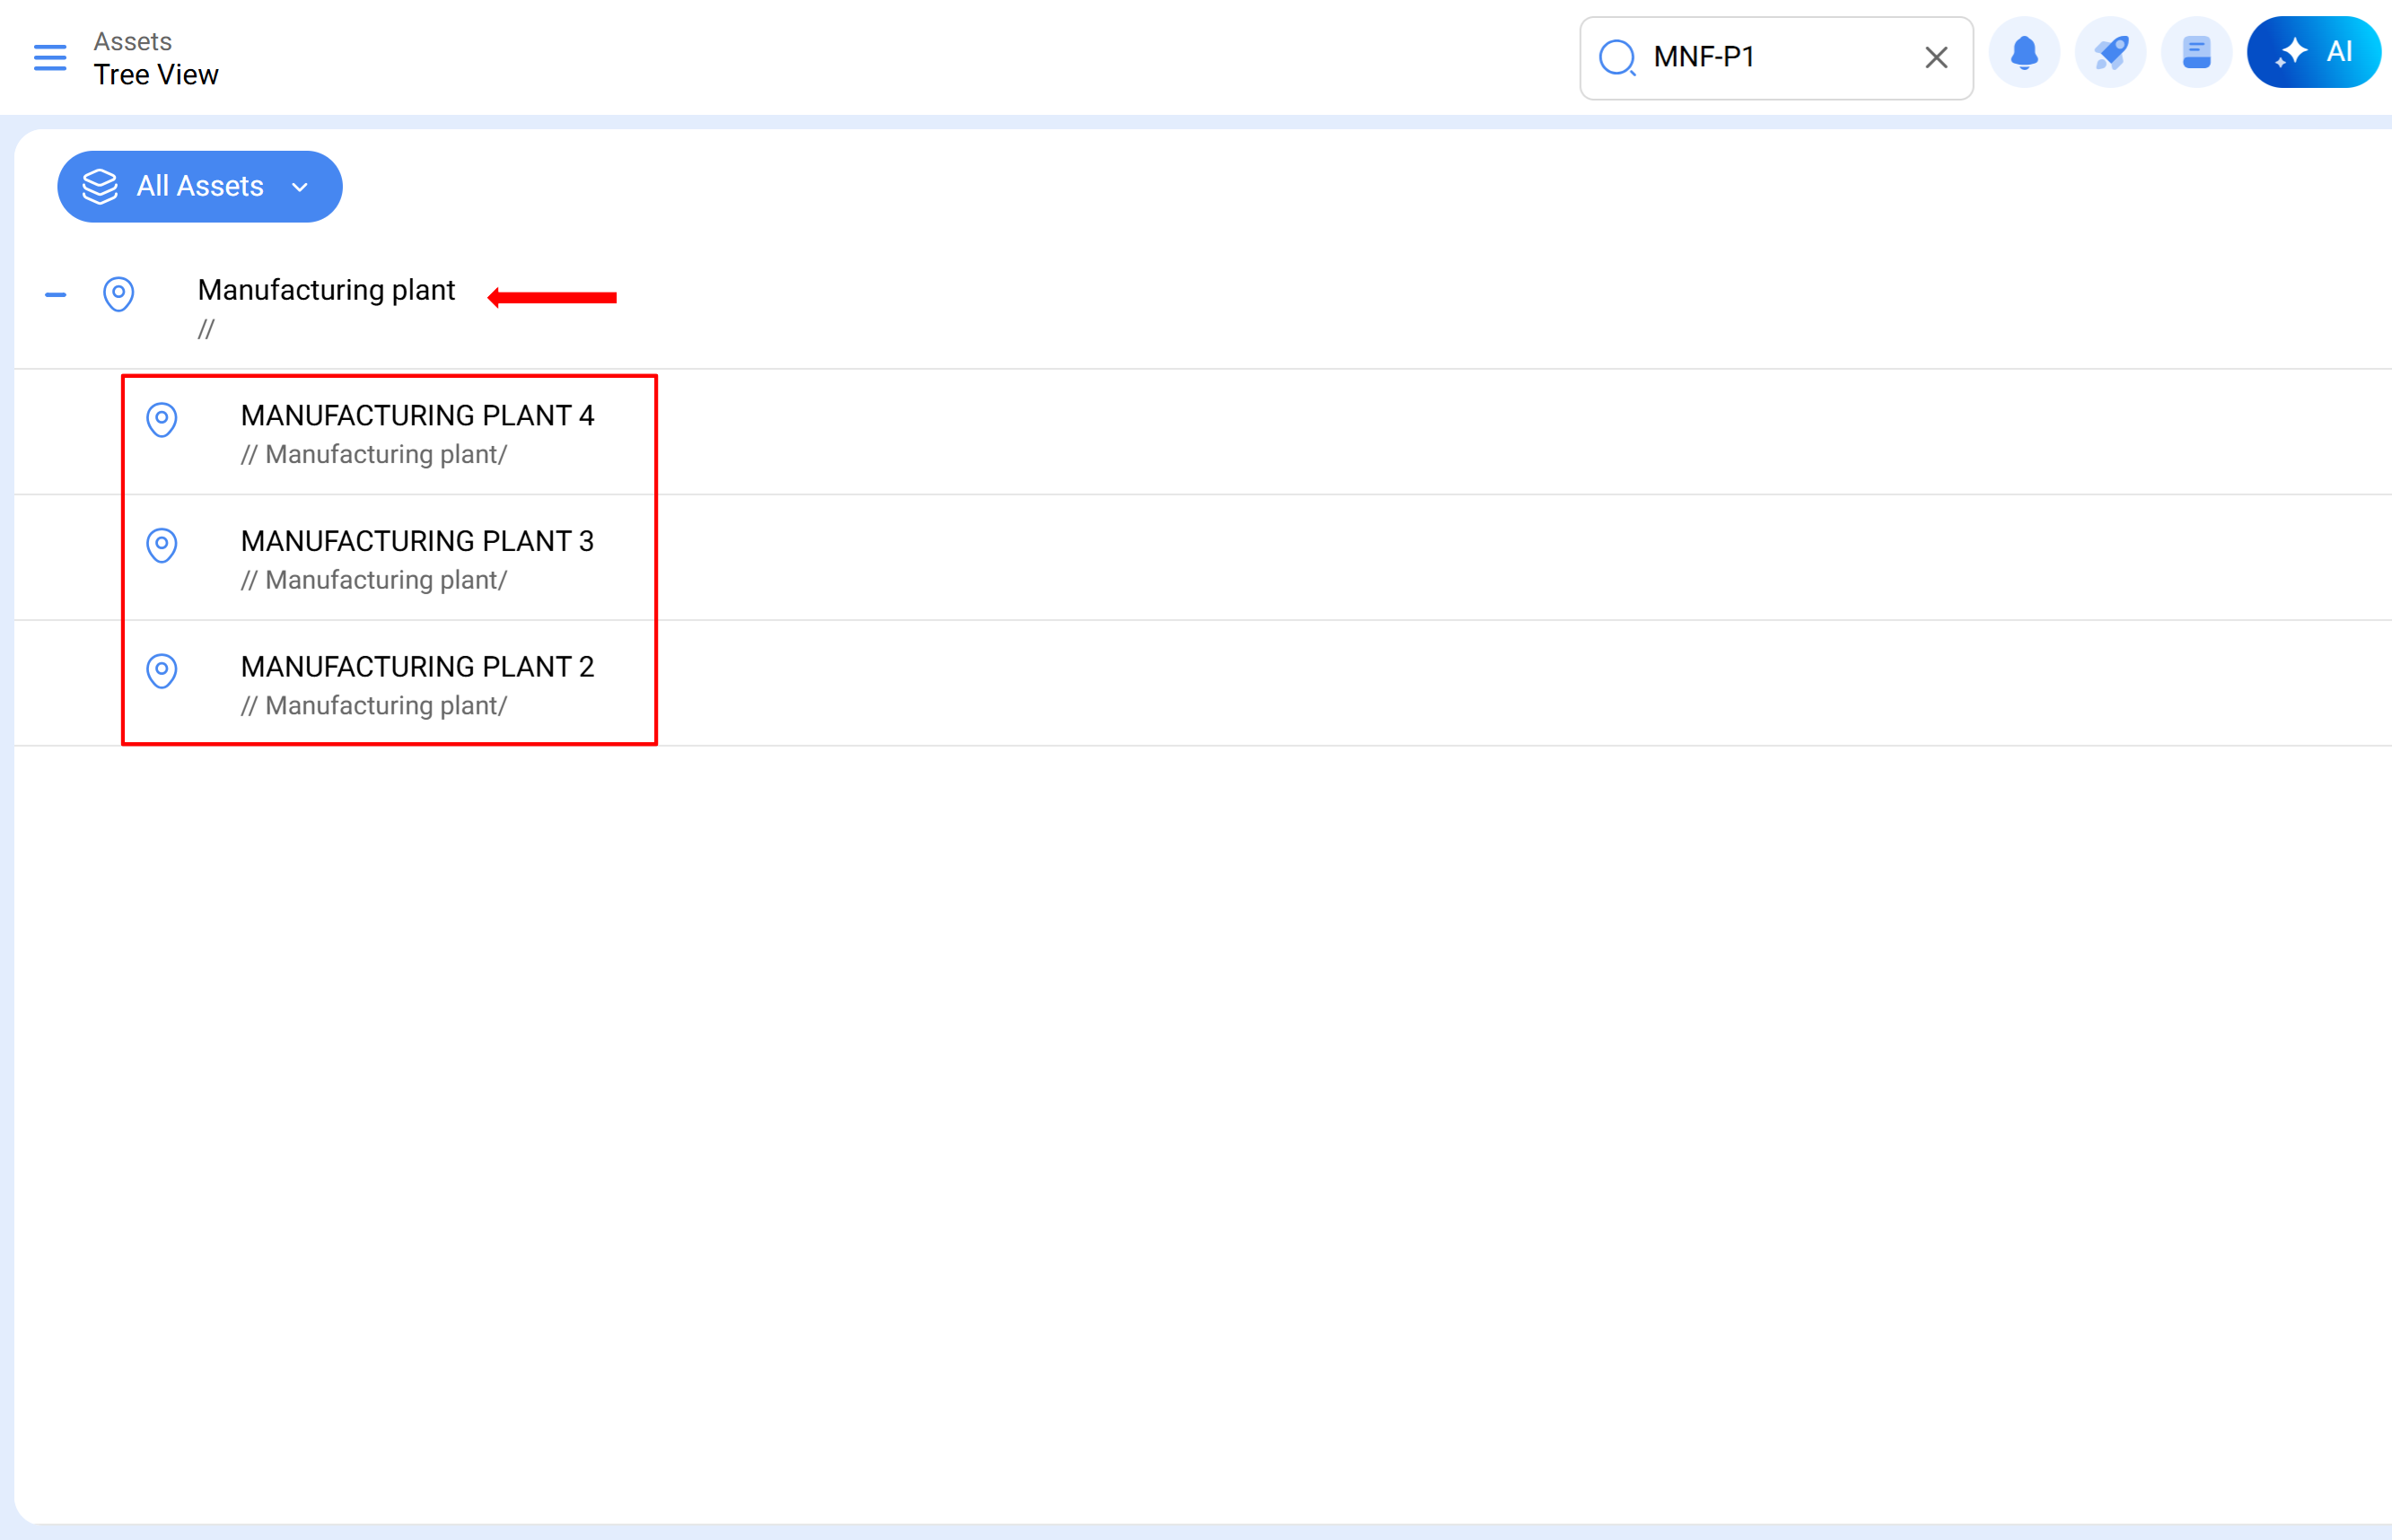This screenshot has height=1540, width=2392.
Task: Click the All Assets dropdown chevron
Action: (x=299, y=188)
